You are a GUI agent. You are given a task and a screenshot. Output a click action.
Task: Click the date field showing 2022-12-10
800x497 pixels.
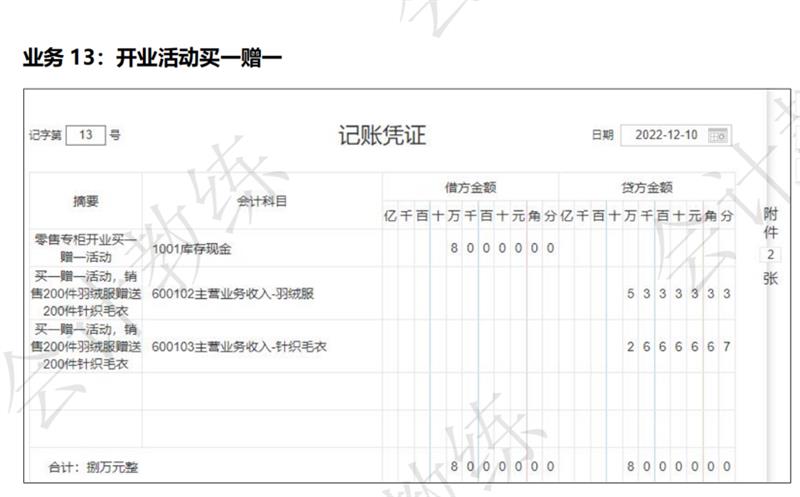coord(667,135)
